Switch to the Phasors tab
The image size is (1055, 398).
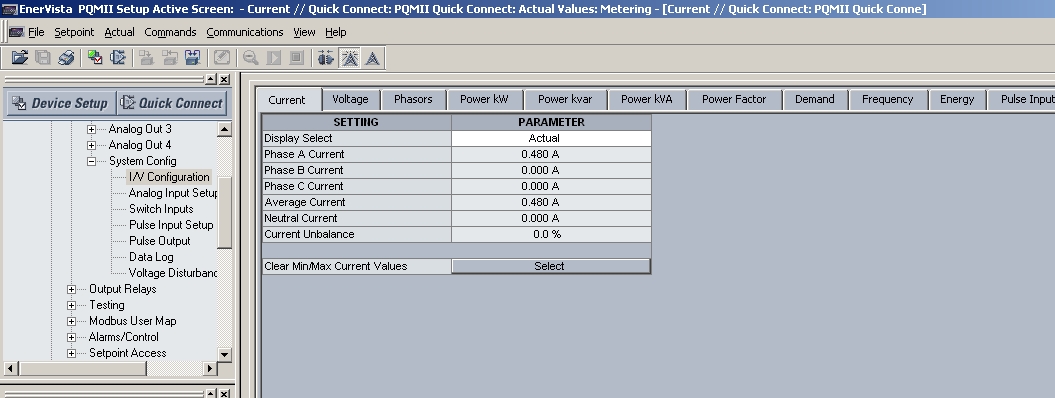(413, 100)
